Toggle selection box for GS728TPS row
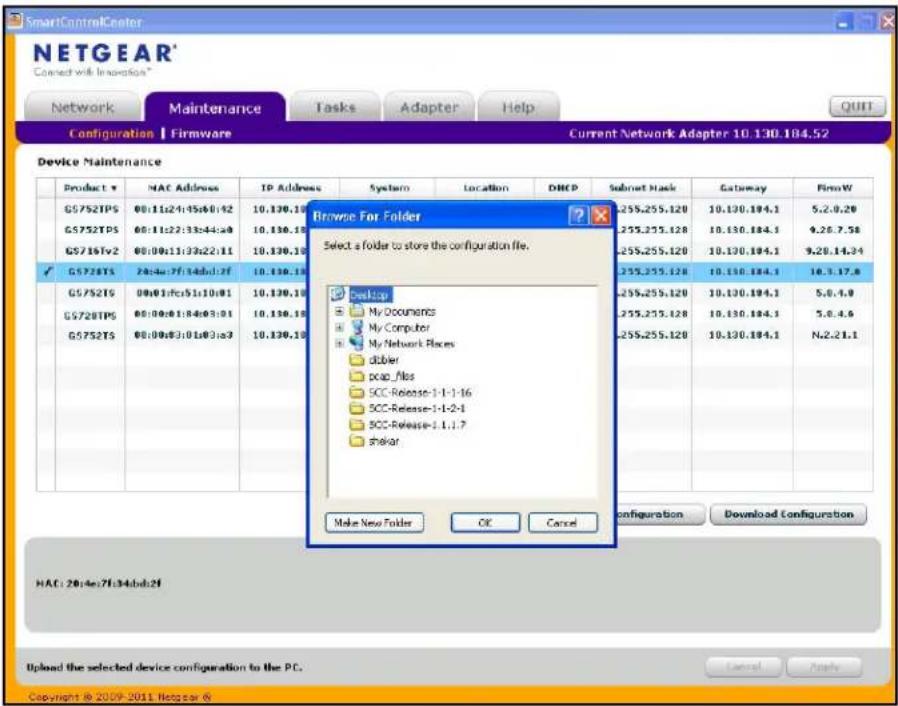This screenshot has width=898, height=706. point(46,314)
